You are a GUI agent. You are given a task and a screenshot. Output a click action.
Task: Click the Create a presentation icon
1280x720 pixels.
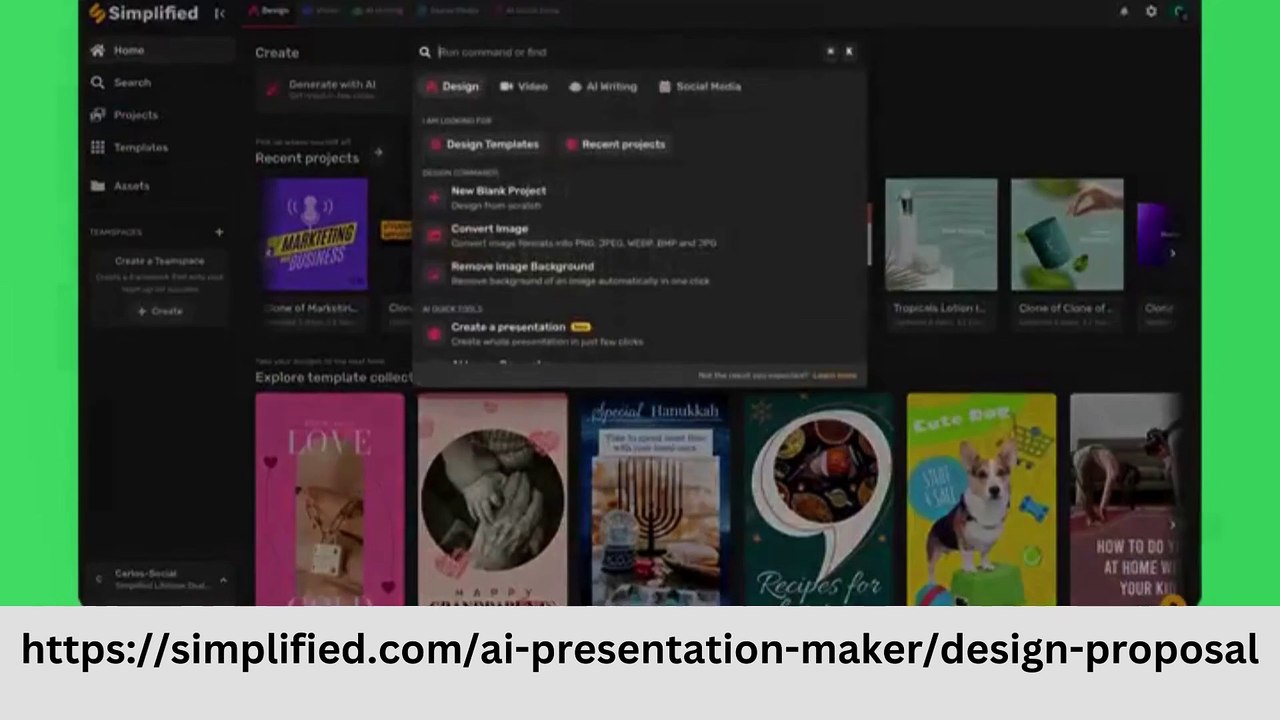(x=434, y=334)
